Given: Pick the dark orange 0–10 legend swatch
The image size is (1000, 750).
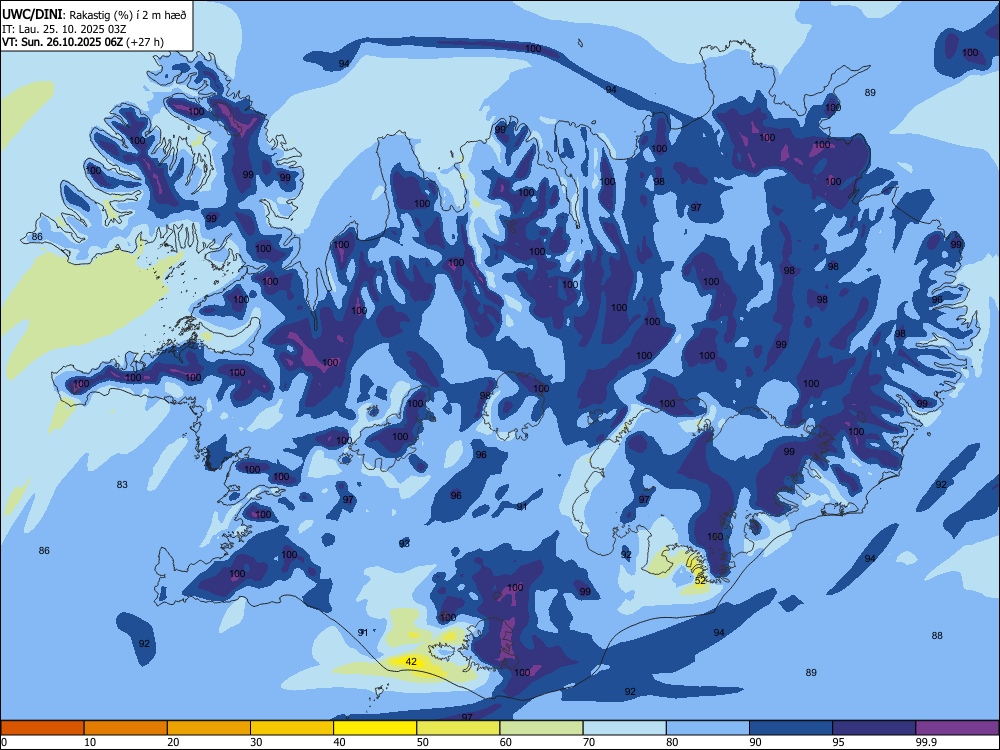Looking at the screenshot, I should (42, 728).
